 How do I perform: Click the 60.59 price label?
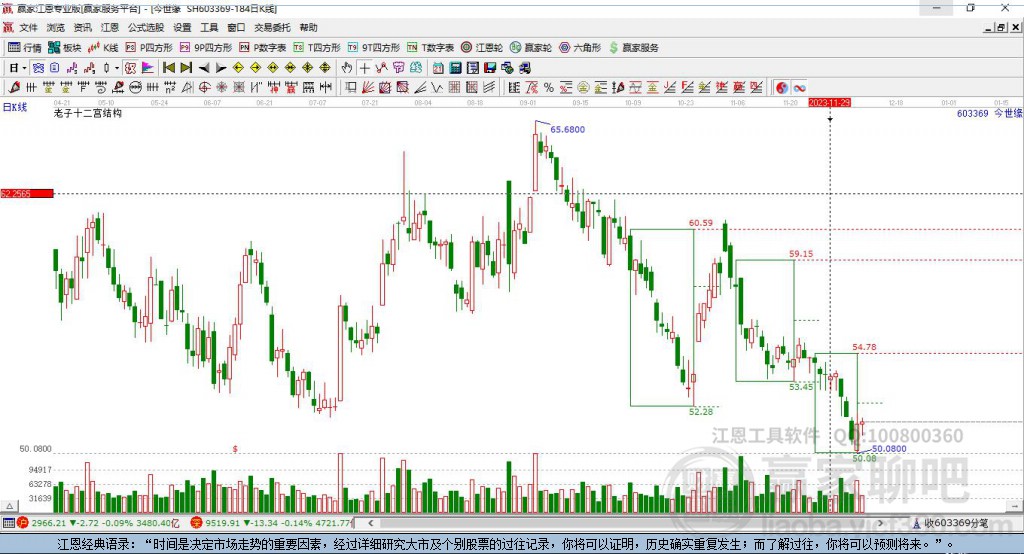click(x=701, y=223)
